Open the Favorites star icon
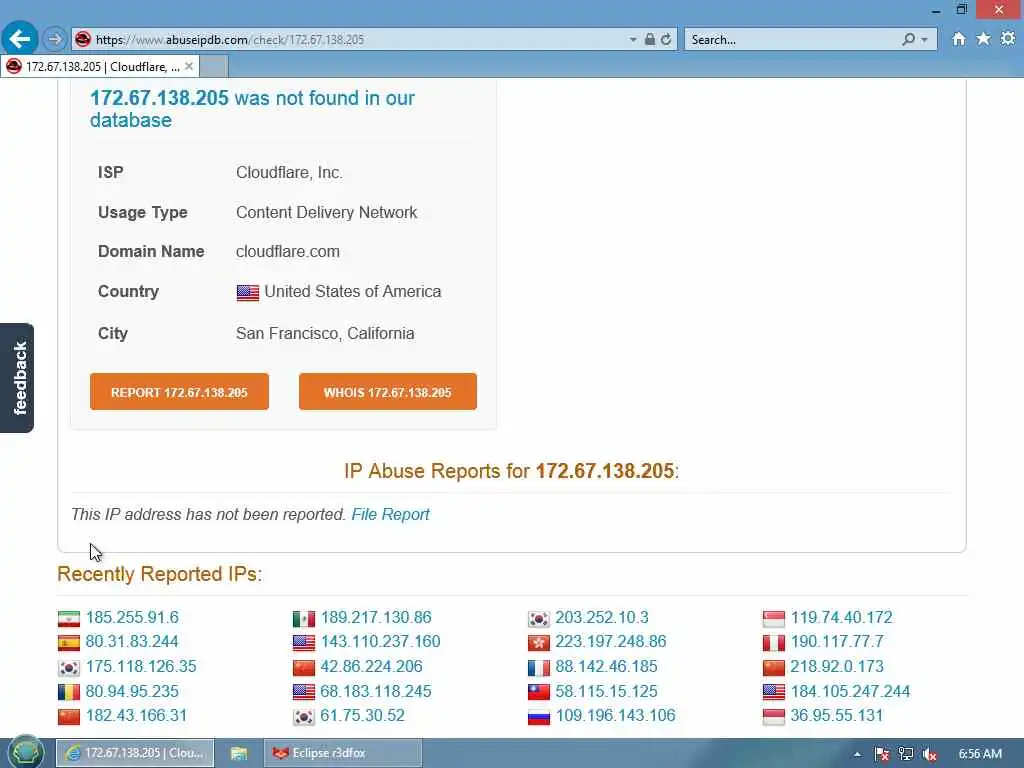The image size is (1024, 768). 983,39
